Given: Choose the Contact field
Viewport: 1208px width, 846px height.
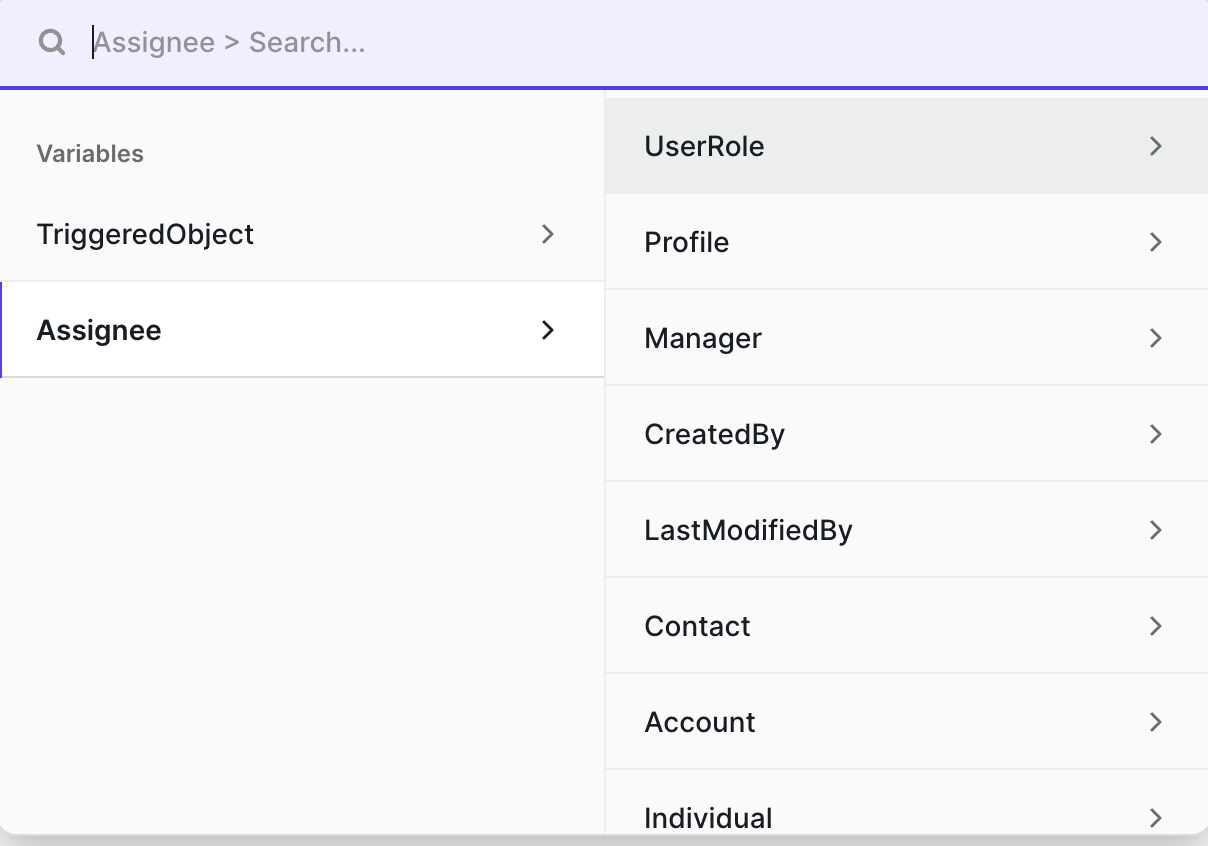Looking at the screenshot, I should pyautogui.click(x=907, y=626).
